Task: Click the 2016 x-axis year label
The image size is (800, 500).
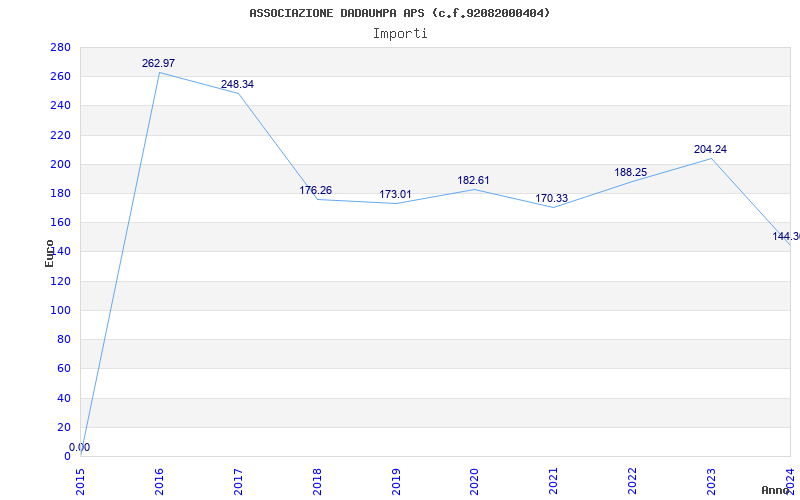Action: [x=159, y=482]
